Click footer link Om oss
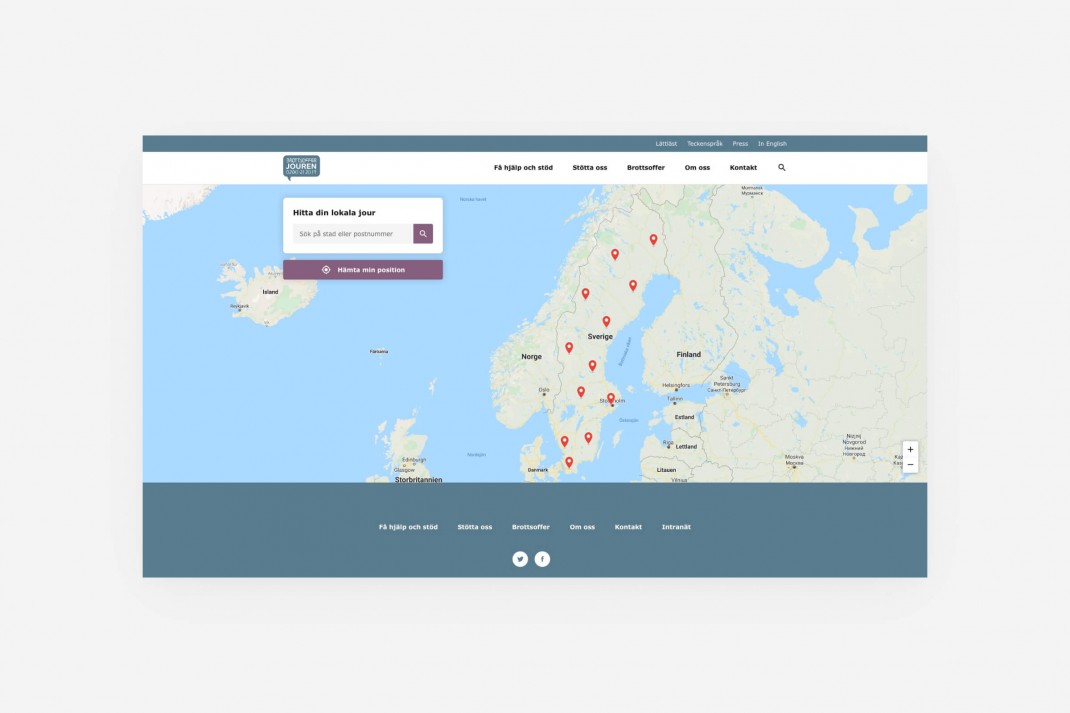The height and width of the screenshot is (713, 1070). coord(582,527)
